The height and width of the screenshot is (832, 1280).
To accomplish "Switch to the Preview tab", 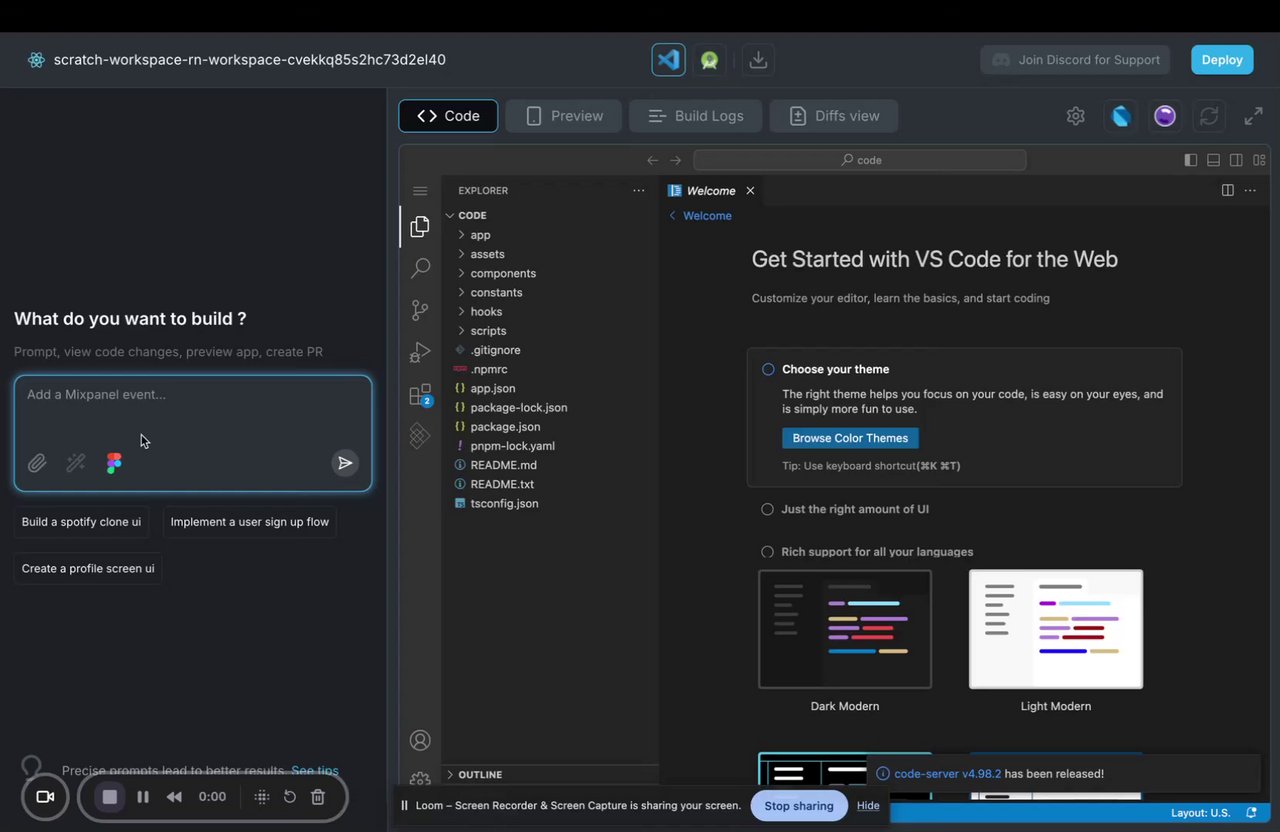I will tap(563, 116).
